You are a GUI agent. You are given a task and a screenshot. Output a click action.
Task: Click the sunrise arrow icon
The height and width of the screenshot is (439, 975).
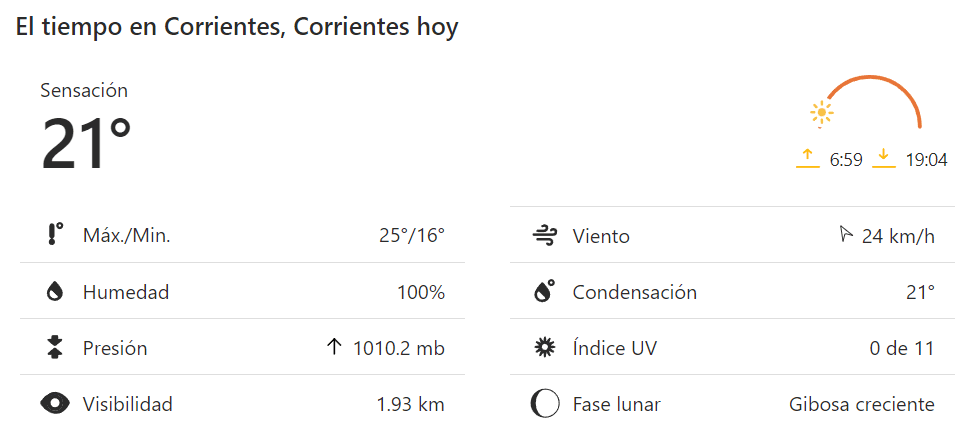coord(808,158)
